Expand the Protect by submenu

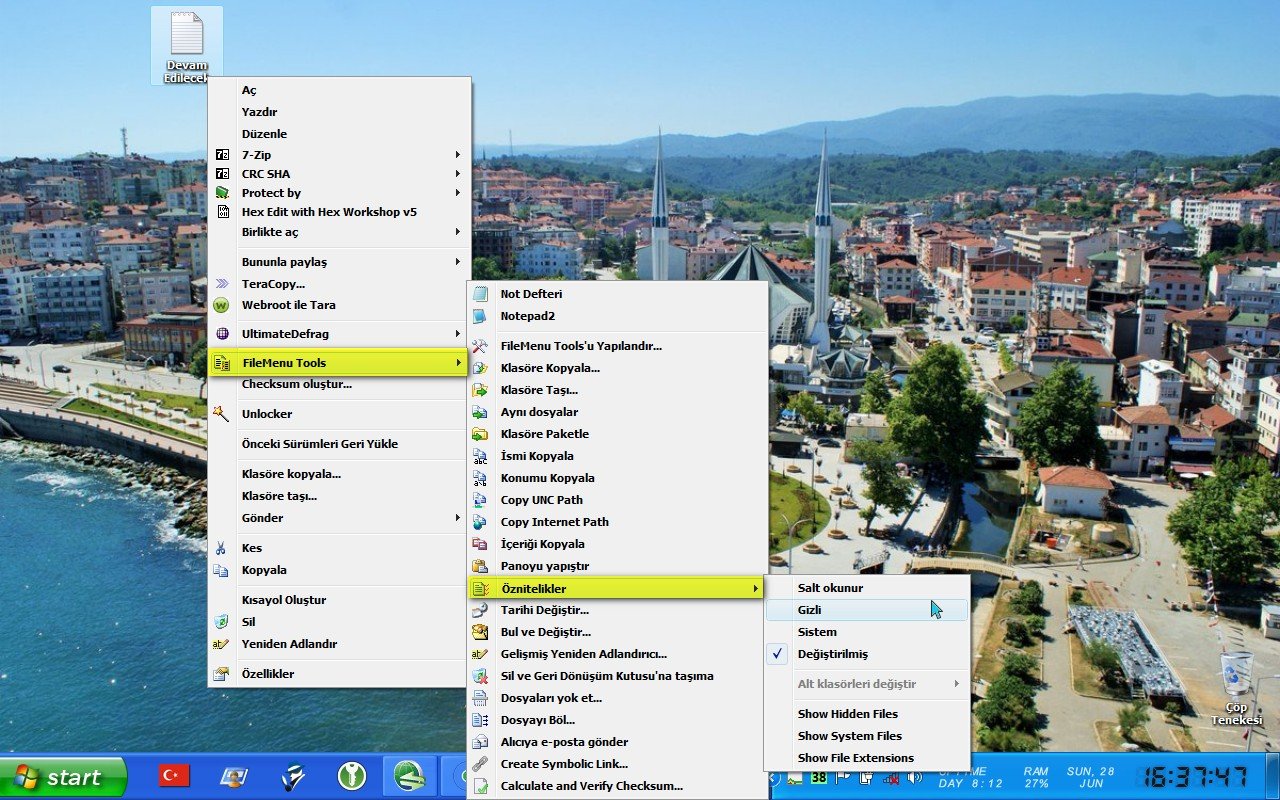tap(339, 193)
